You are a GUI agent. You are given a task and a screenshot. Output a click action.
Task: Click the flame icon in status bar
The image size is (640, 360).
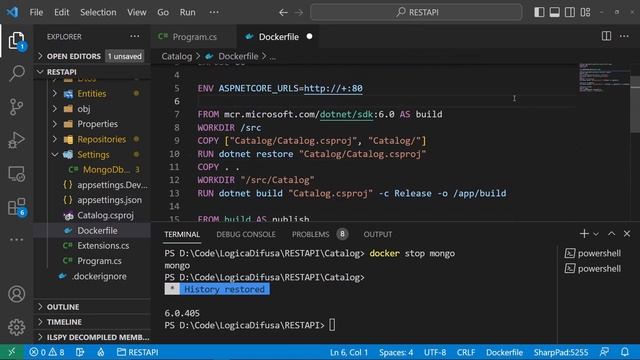(x=100, y=352)
